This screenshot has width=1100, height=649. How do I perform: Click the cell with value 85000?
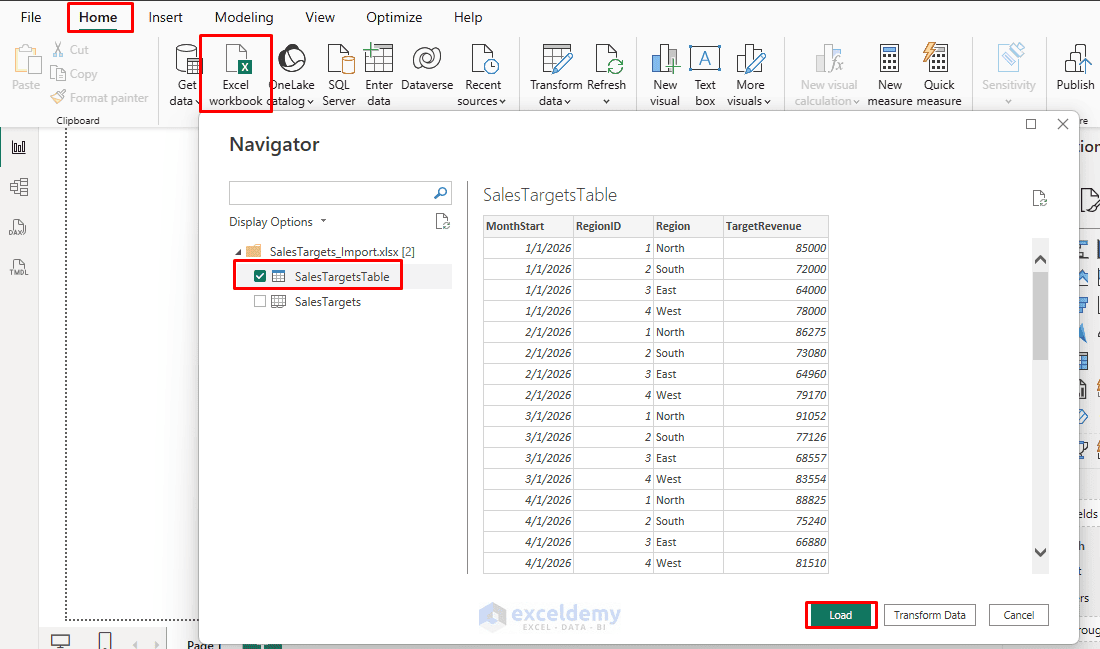click(776, 248)
